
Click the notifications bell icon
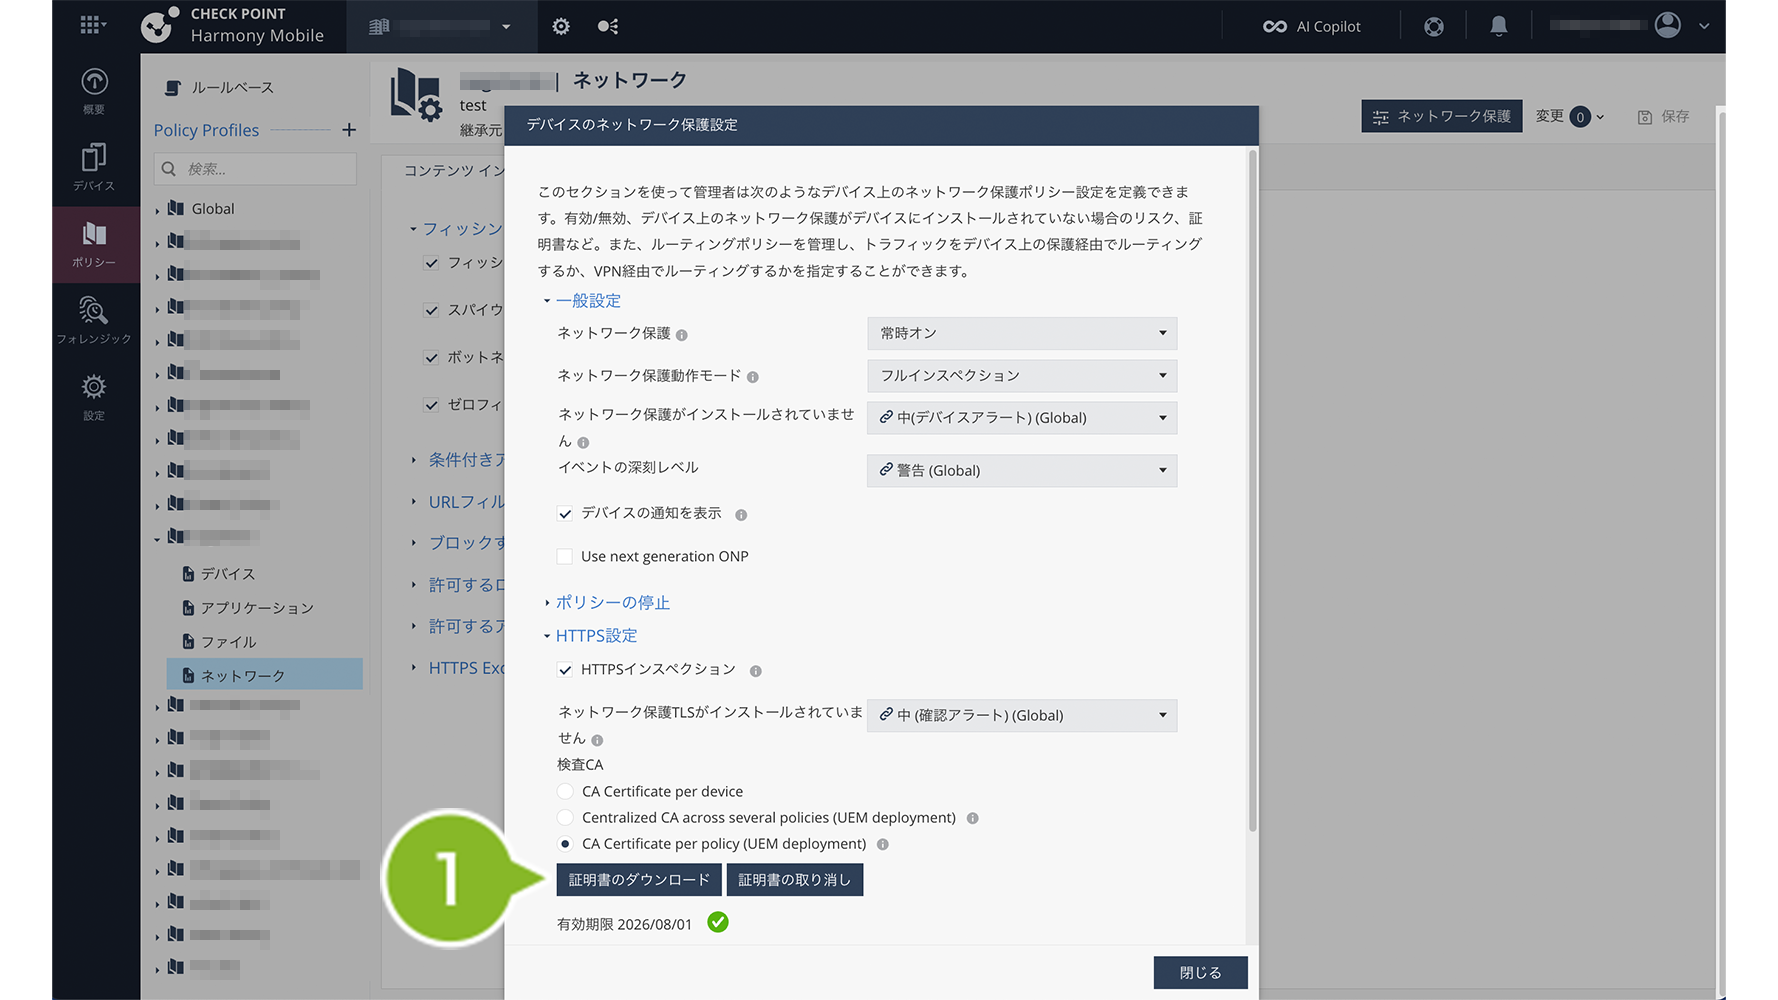coord(1498,27)
